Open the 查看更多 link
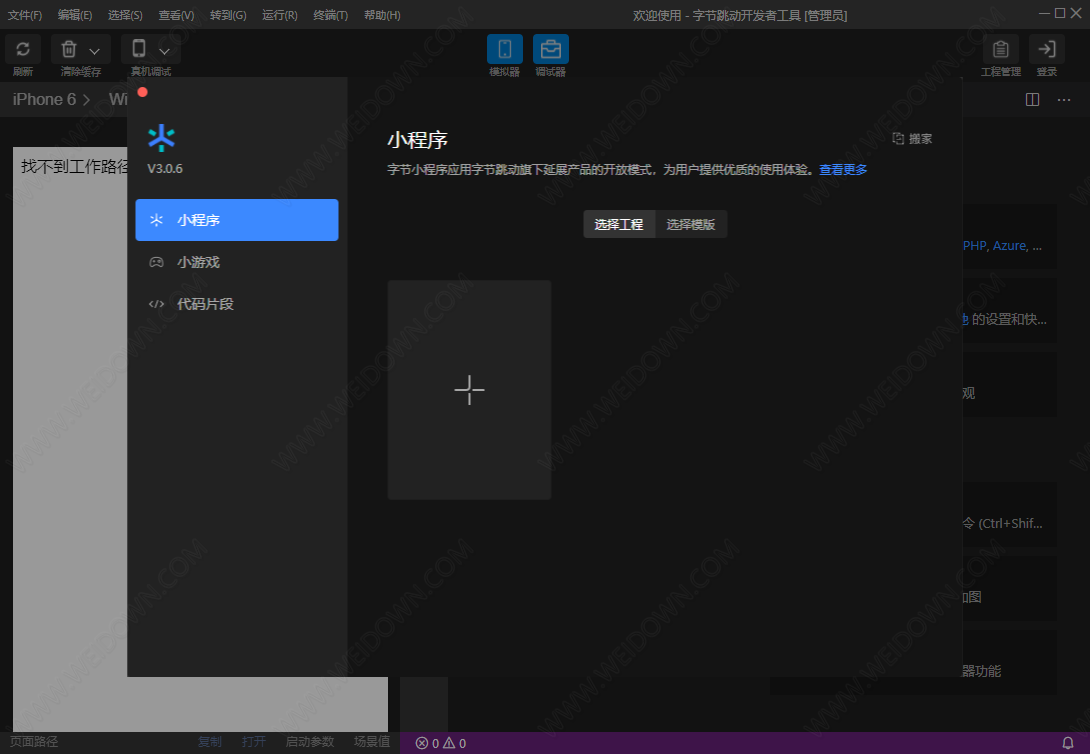This screenshot has height=754, width=1090. [x=843, y=170]
